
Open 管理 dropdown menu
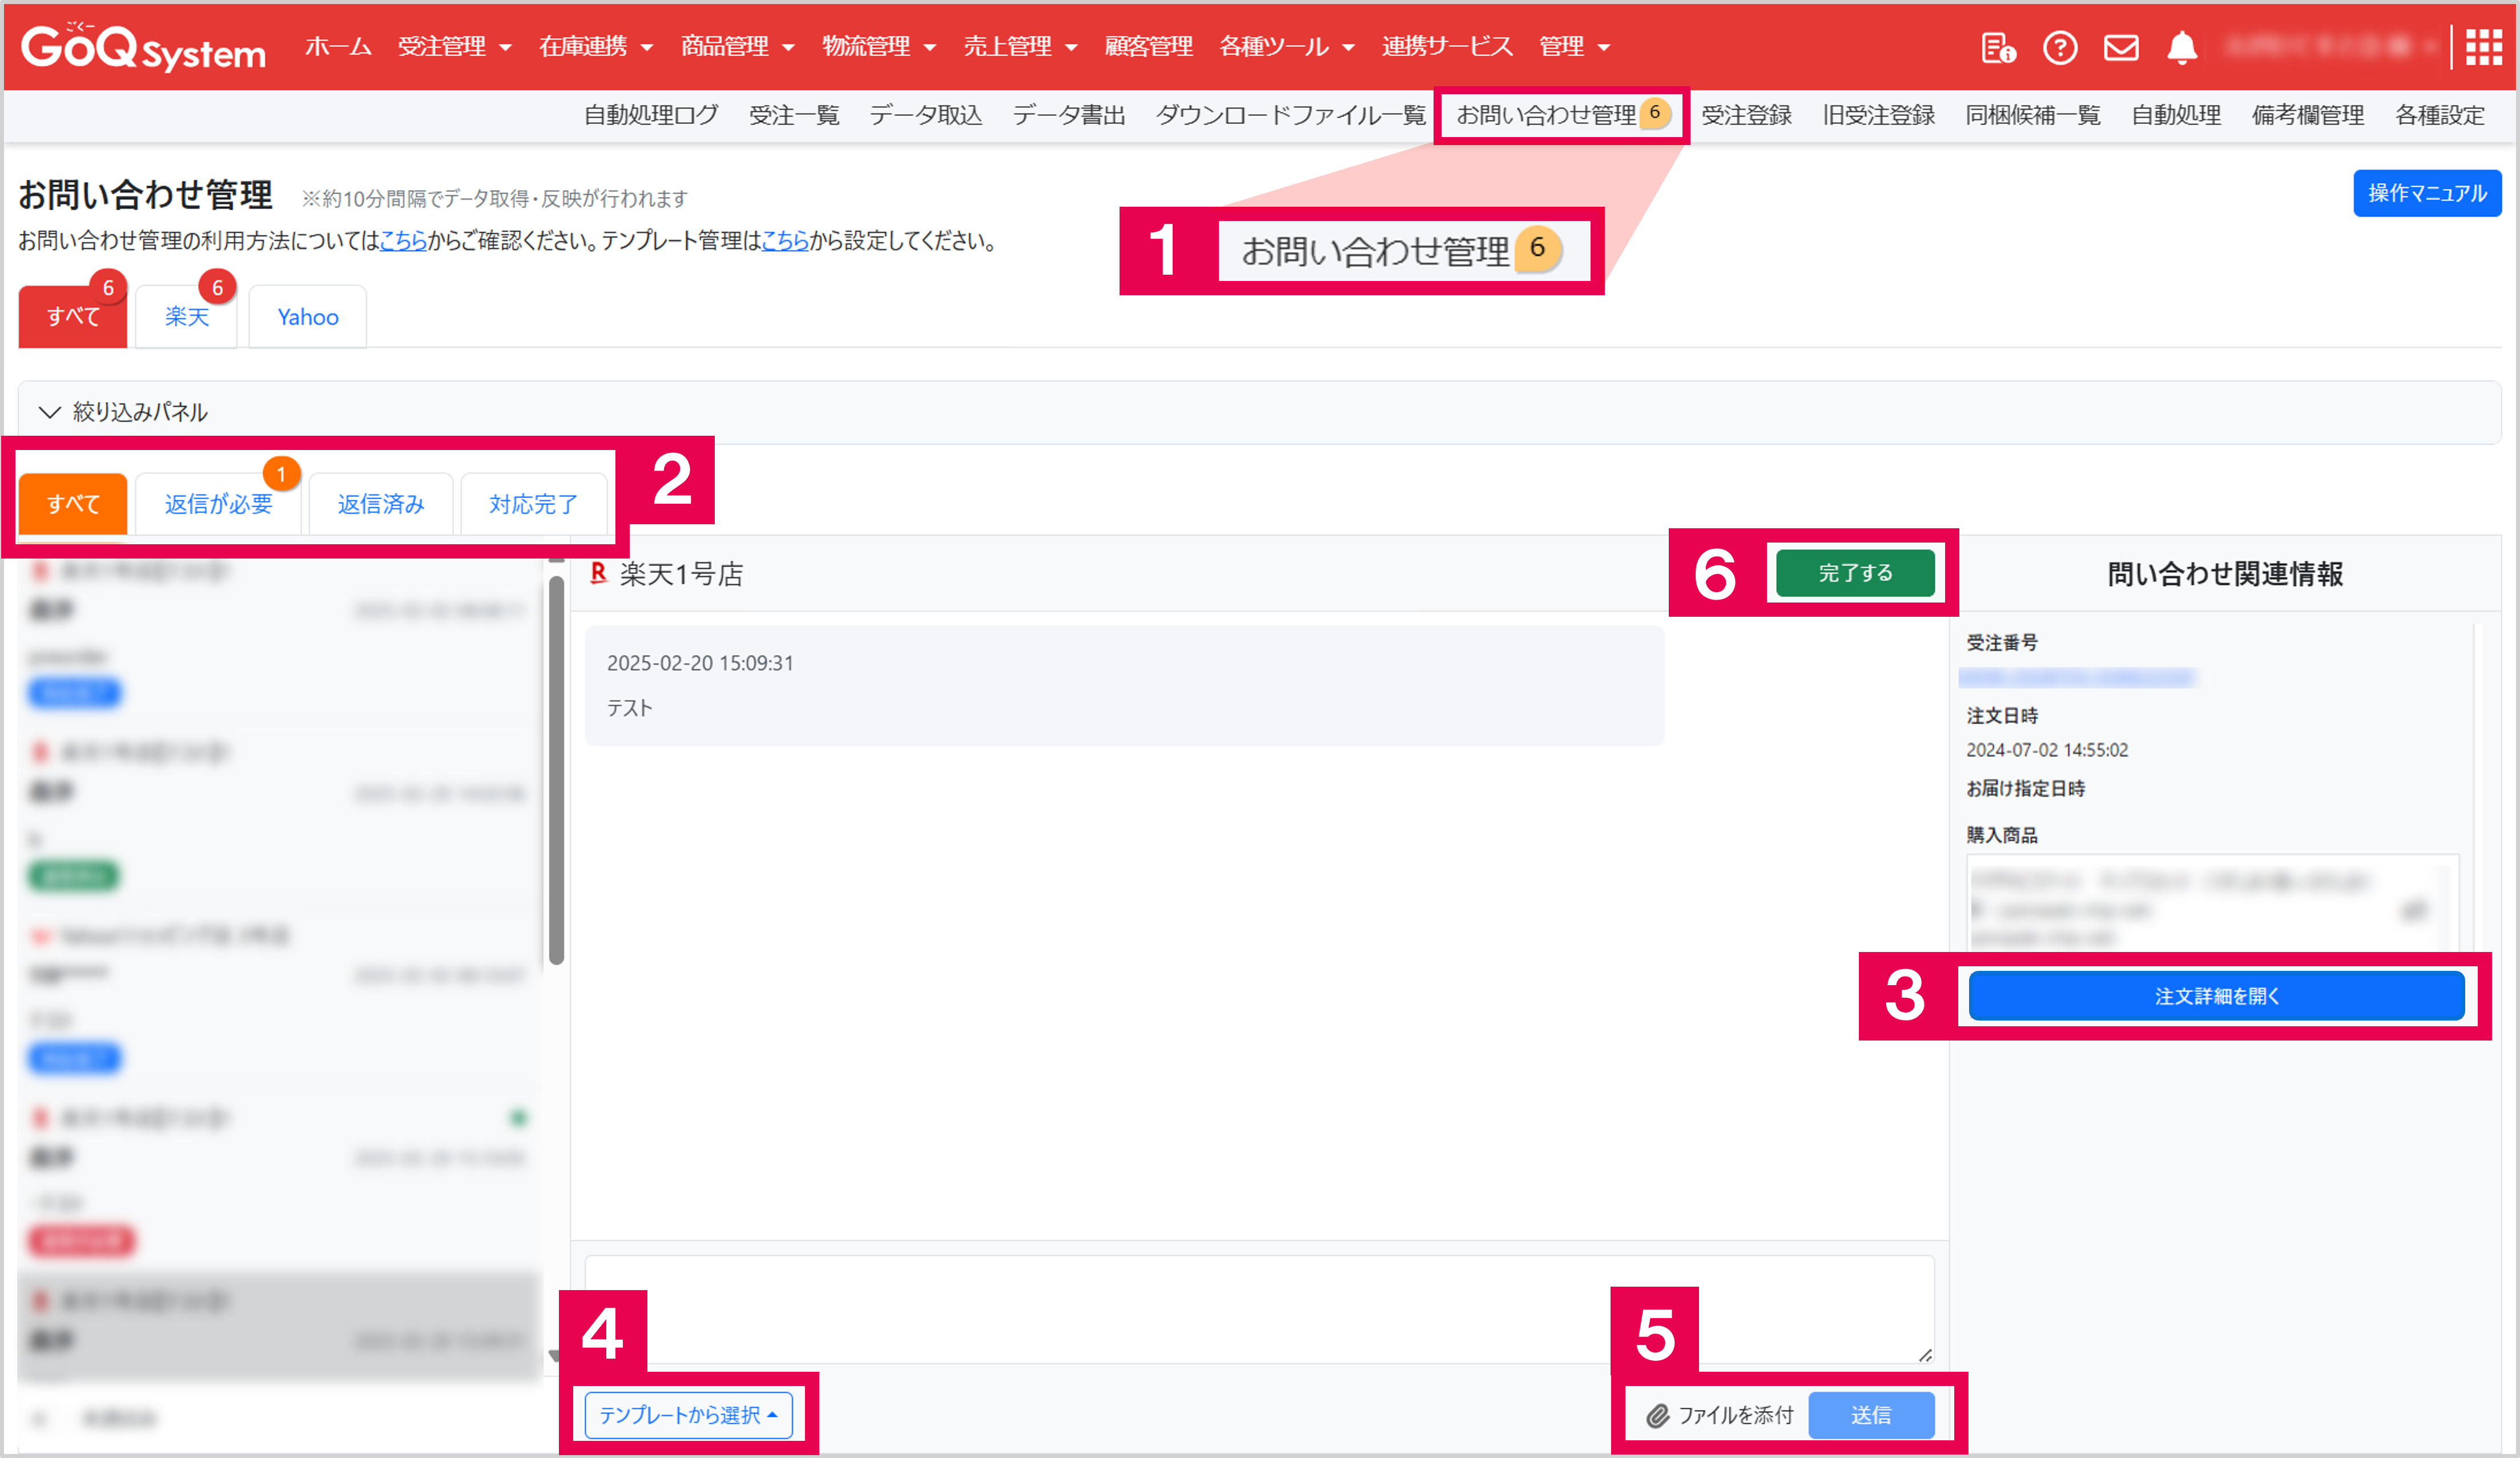click(1574, 47)
